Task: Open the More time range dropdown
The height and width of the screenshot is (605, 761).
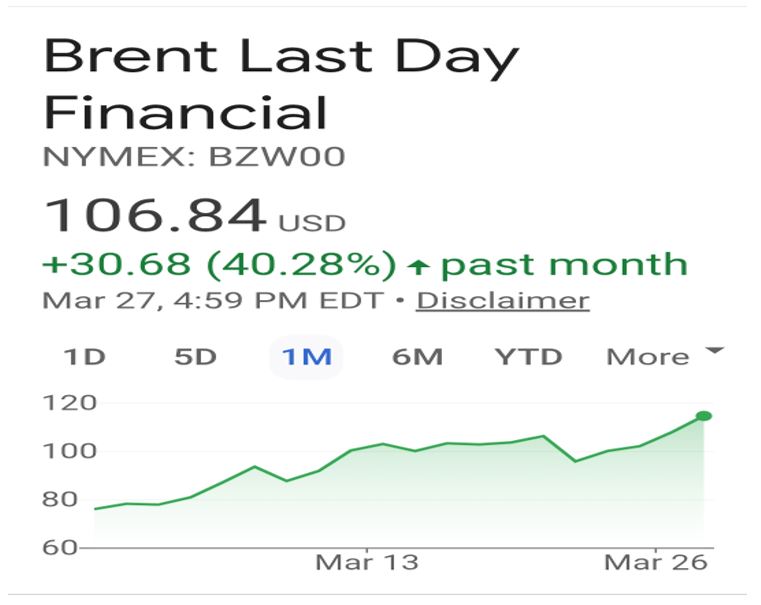Action: 647,357
